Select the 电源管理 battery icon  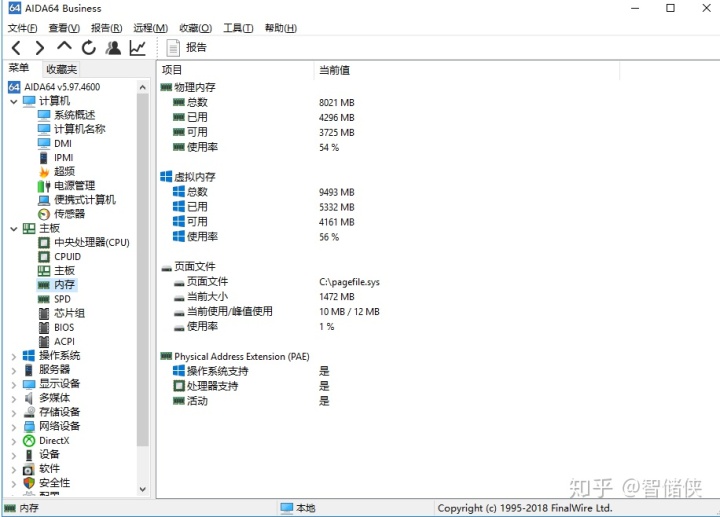pos(44,186)
